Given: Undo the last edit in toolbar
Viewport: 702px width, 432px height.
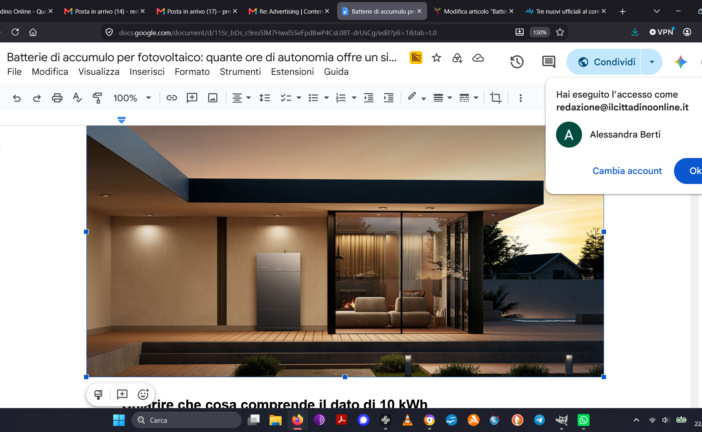Looking at the screenshot, I should (17, 98).
